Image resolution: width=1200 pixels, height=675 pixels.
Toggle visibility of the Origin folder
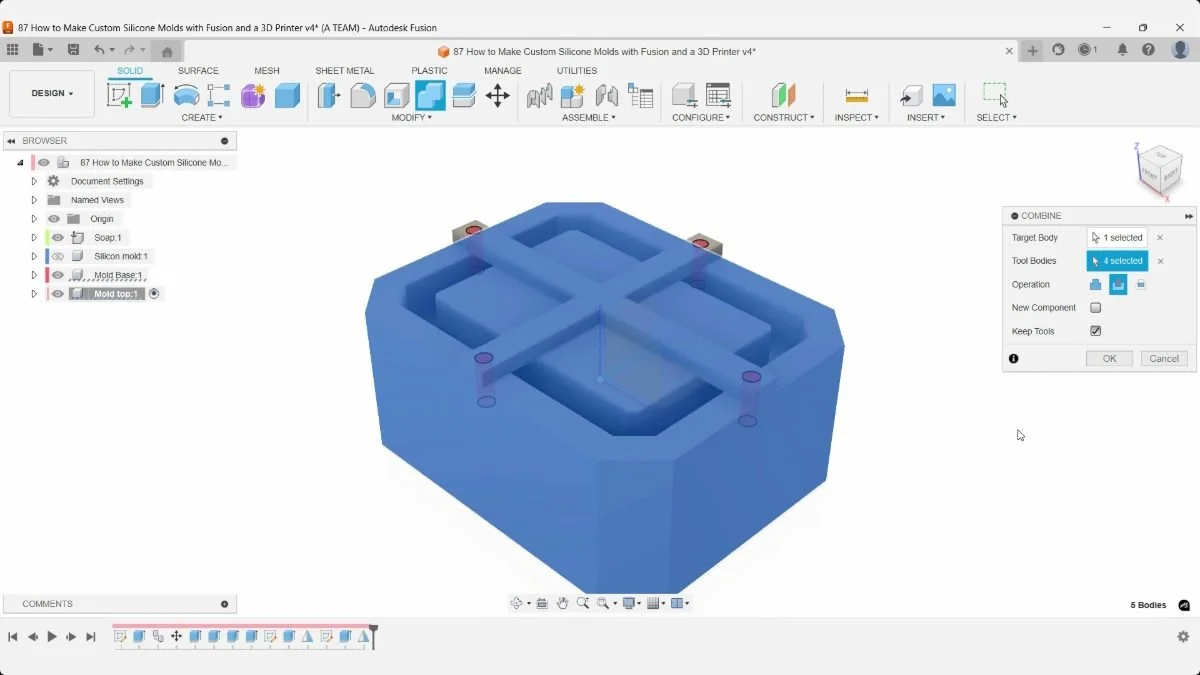tap(54, 219)
